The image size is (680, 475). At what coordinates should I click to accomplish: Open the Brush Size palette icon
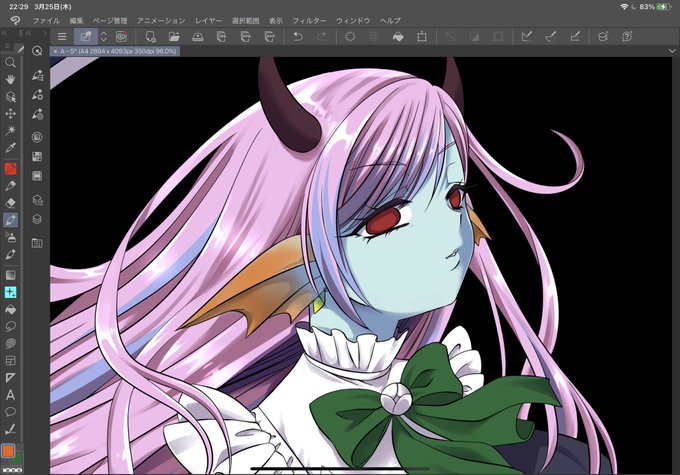pyautogui.click(x=37, y=114)
